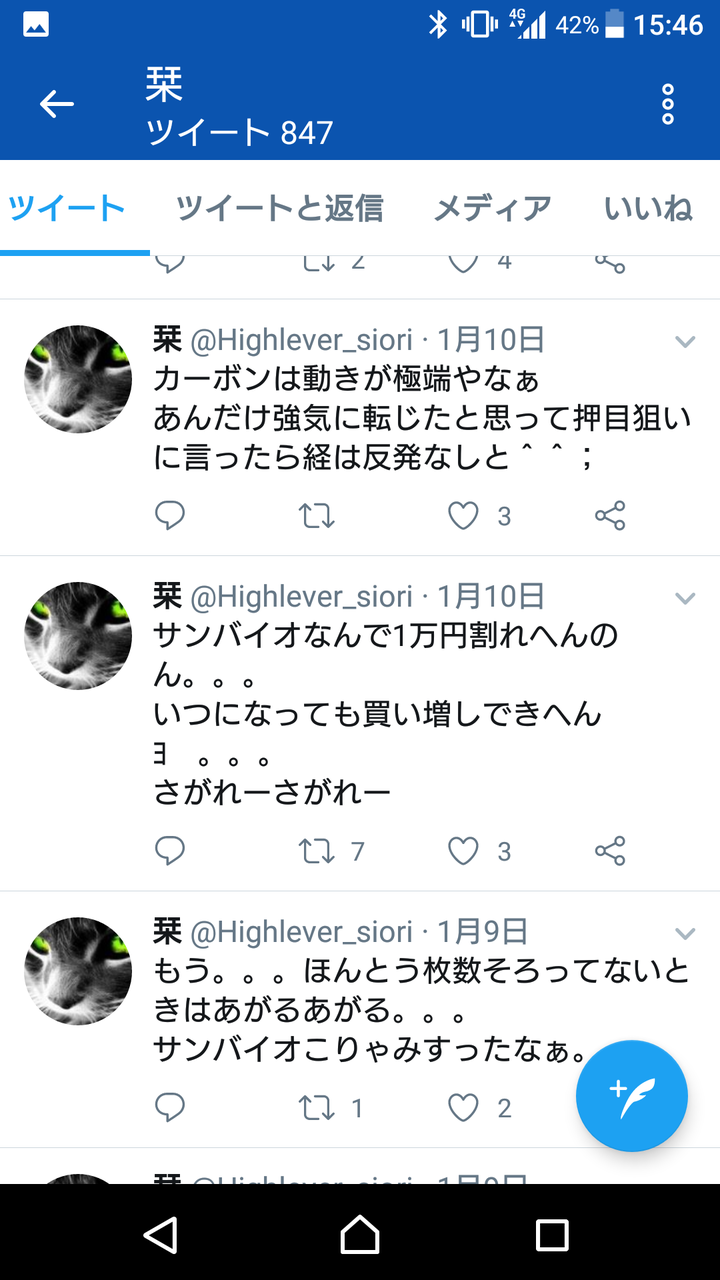The width and height of the screenshot is (720, 1280).
Task: Open @Highlever_siori handle on カーボン tweet
Action: (x=301, y=340)
